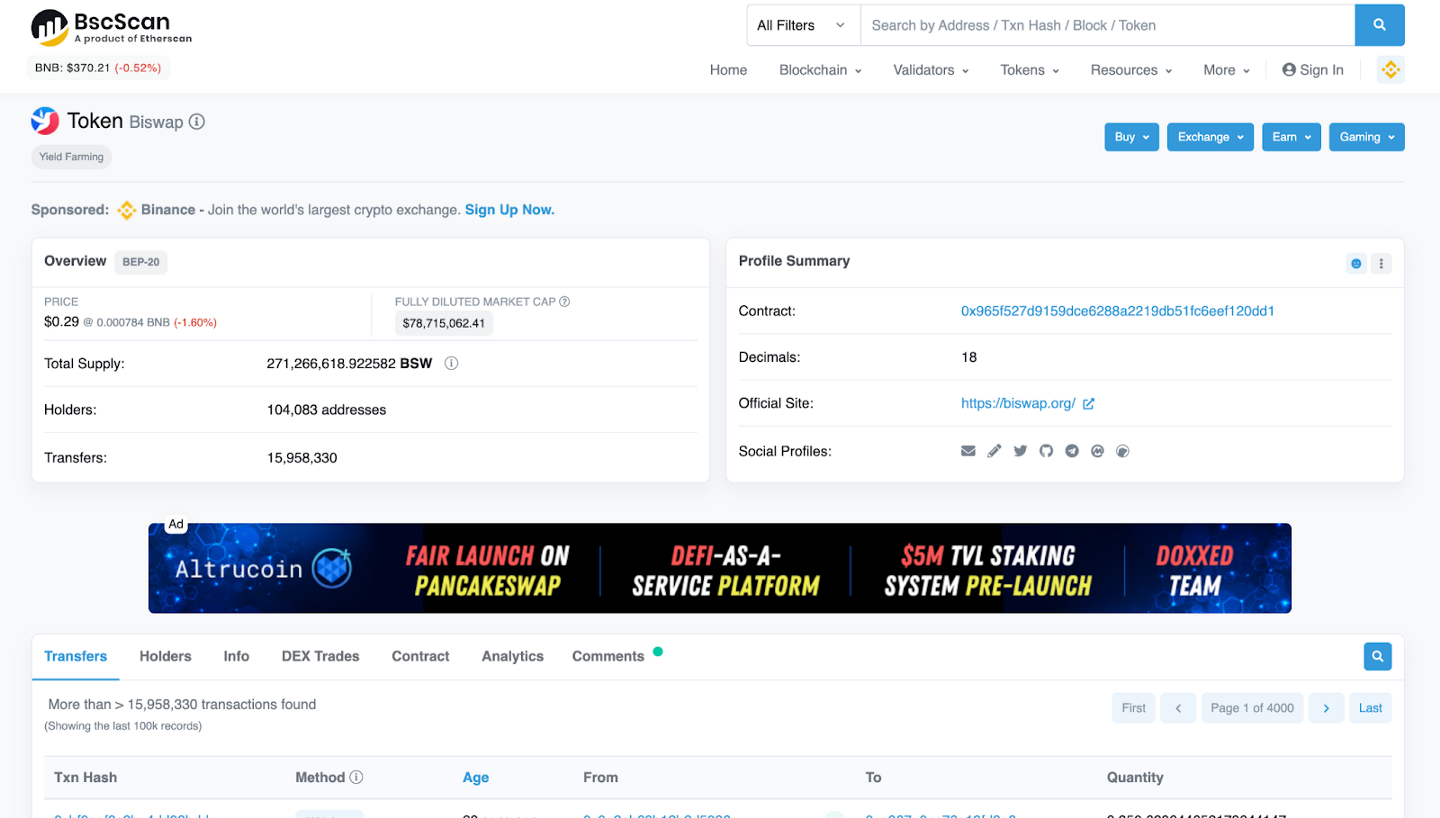Click the Yield Farming tag
1440x818 pixels.
click(71, 157)
